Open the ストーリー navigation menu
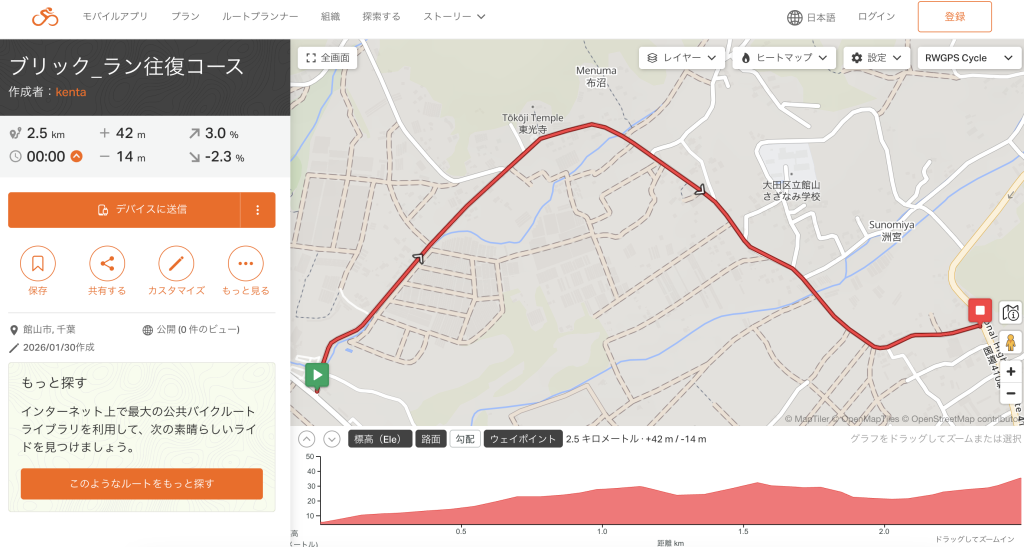Viewport: 1024px width, 547px height. (x=454, y=17)
